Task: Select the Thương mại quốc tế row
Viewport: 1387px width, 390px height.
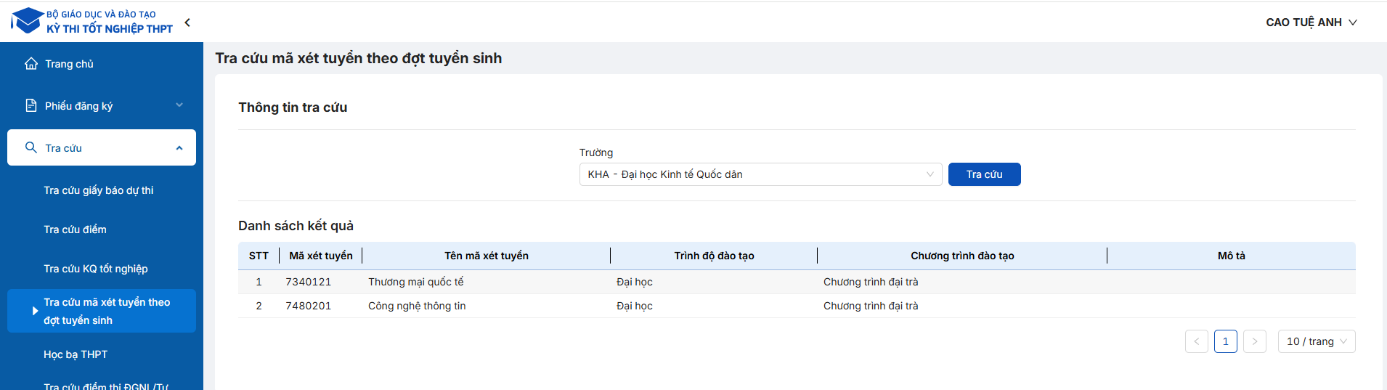Action: click(797, 281)
